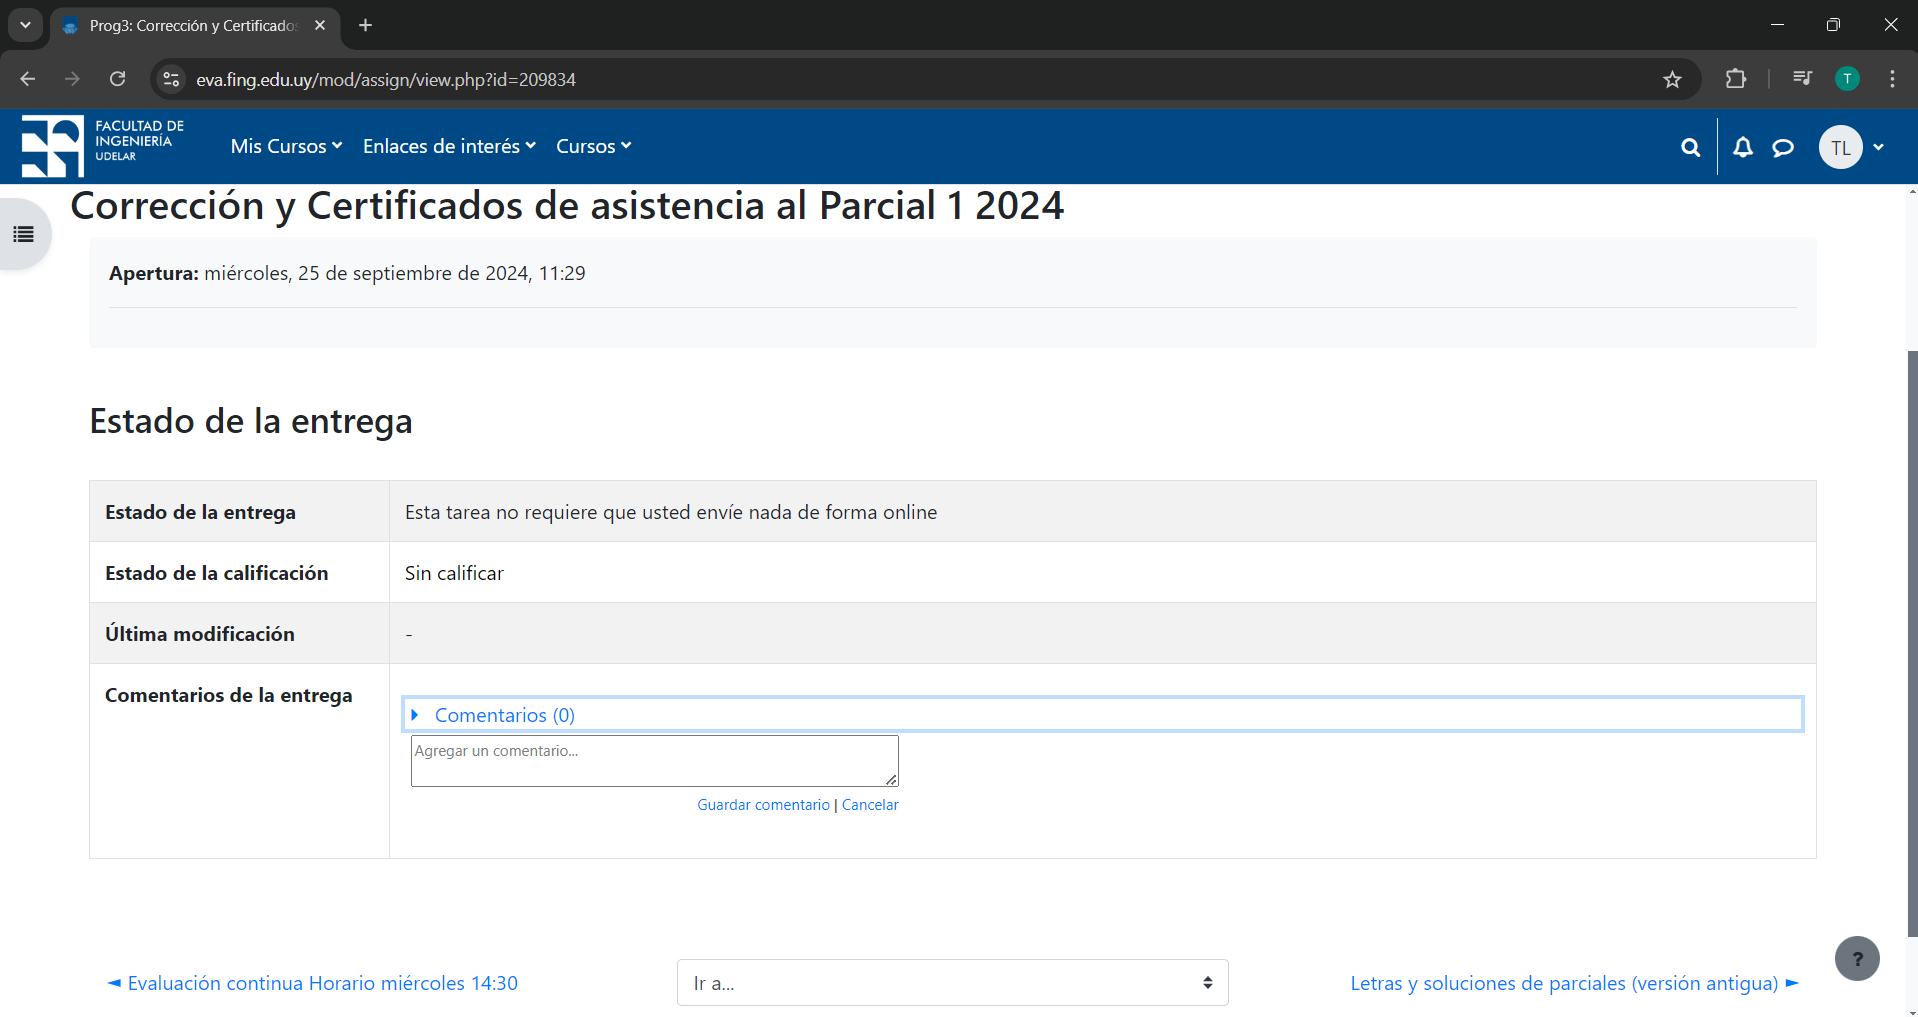Open the course index drawer icon
1918x1017 pixels.
coord(23,234)
